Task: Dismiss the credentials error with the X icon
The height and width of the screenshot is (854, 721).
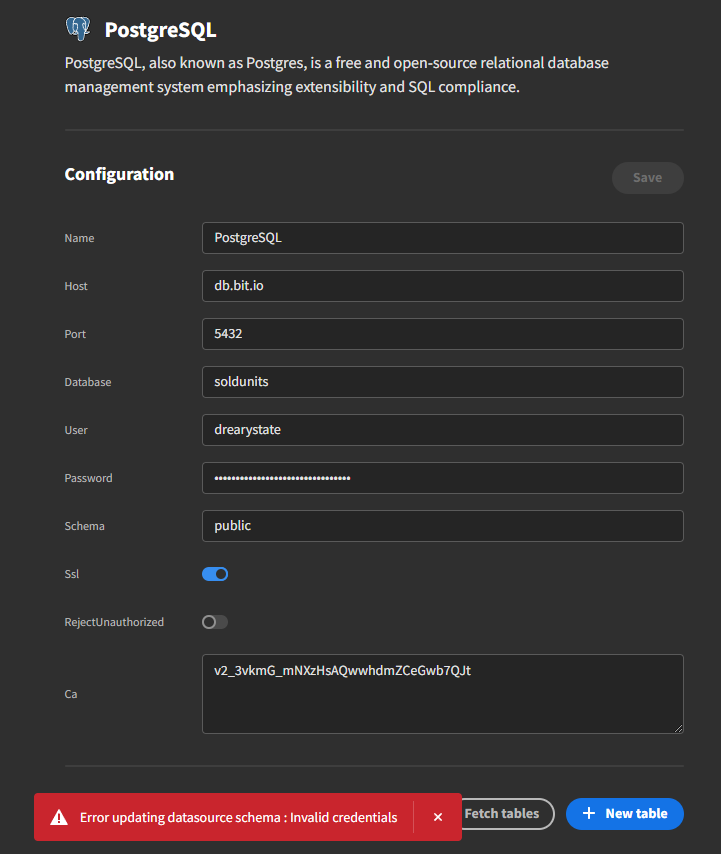Action: point(438,816)
